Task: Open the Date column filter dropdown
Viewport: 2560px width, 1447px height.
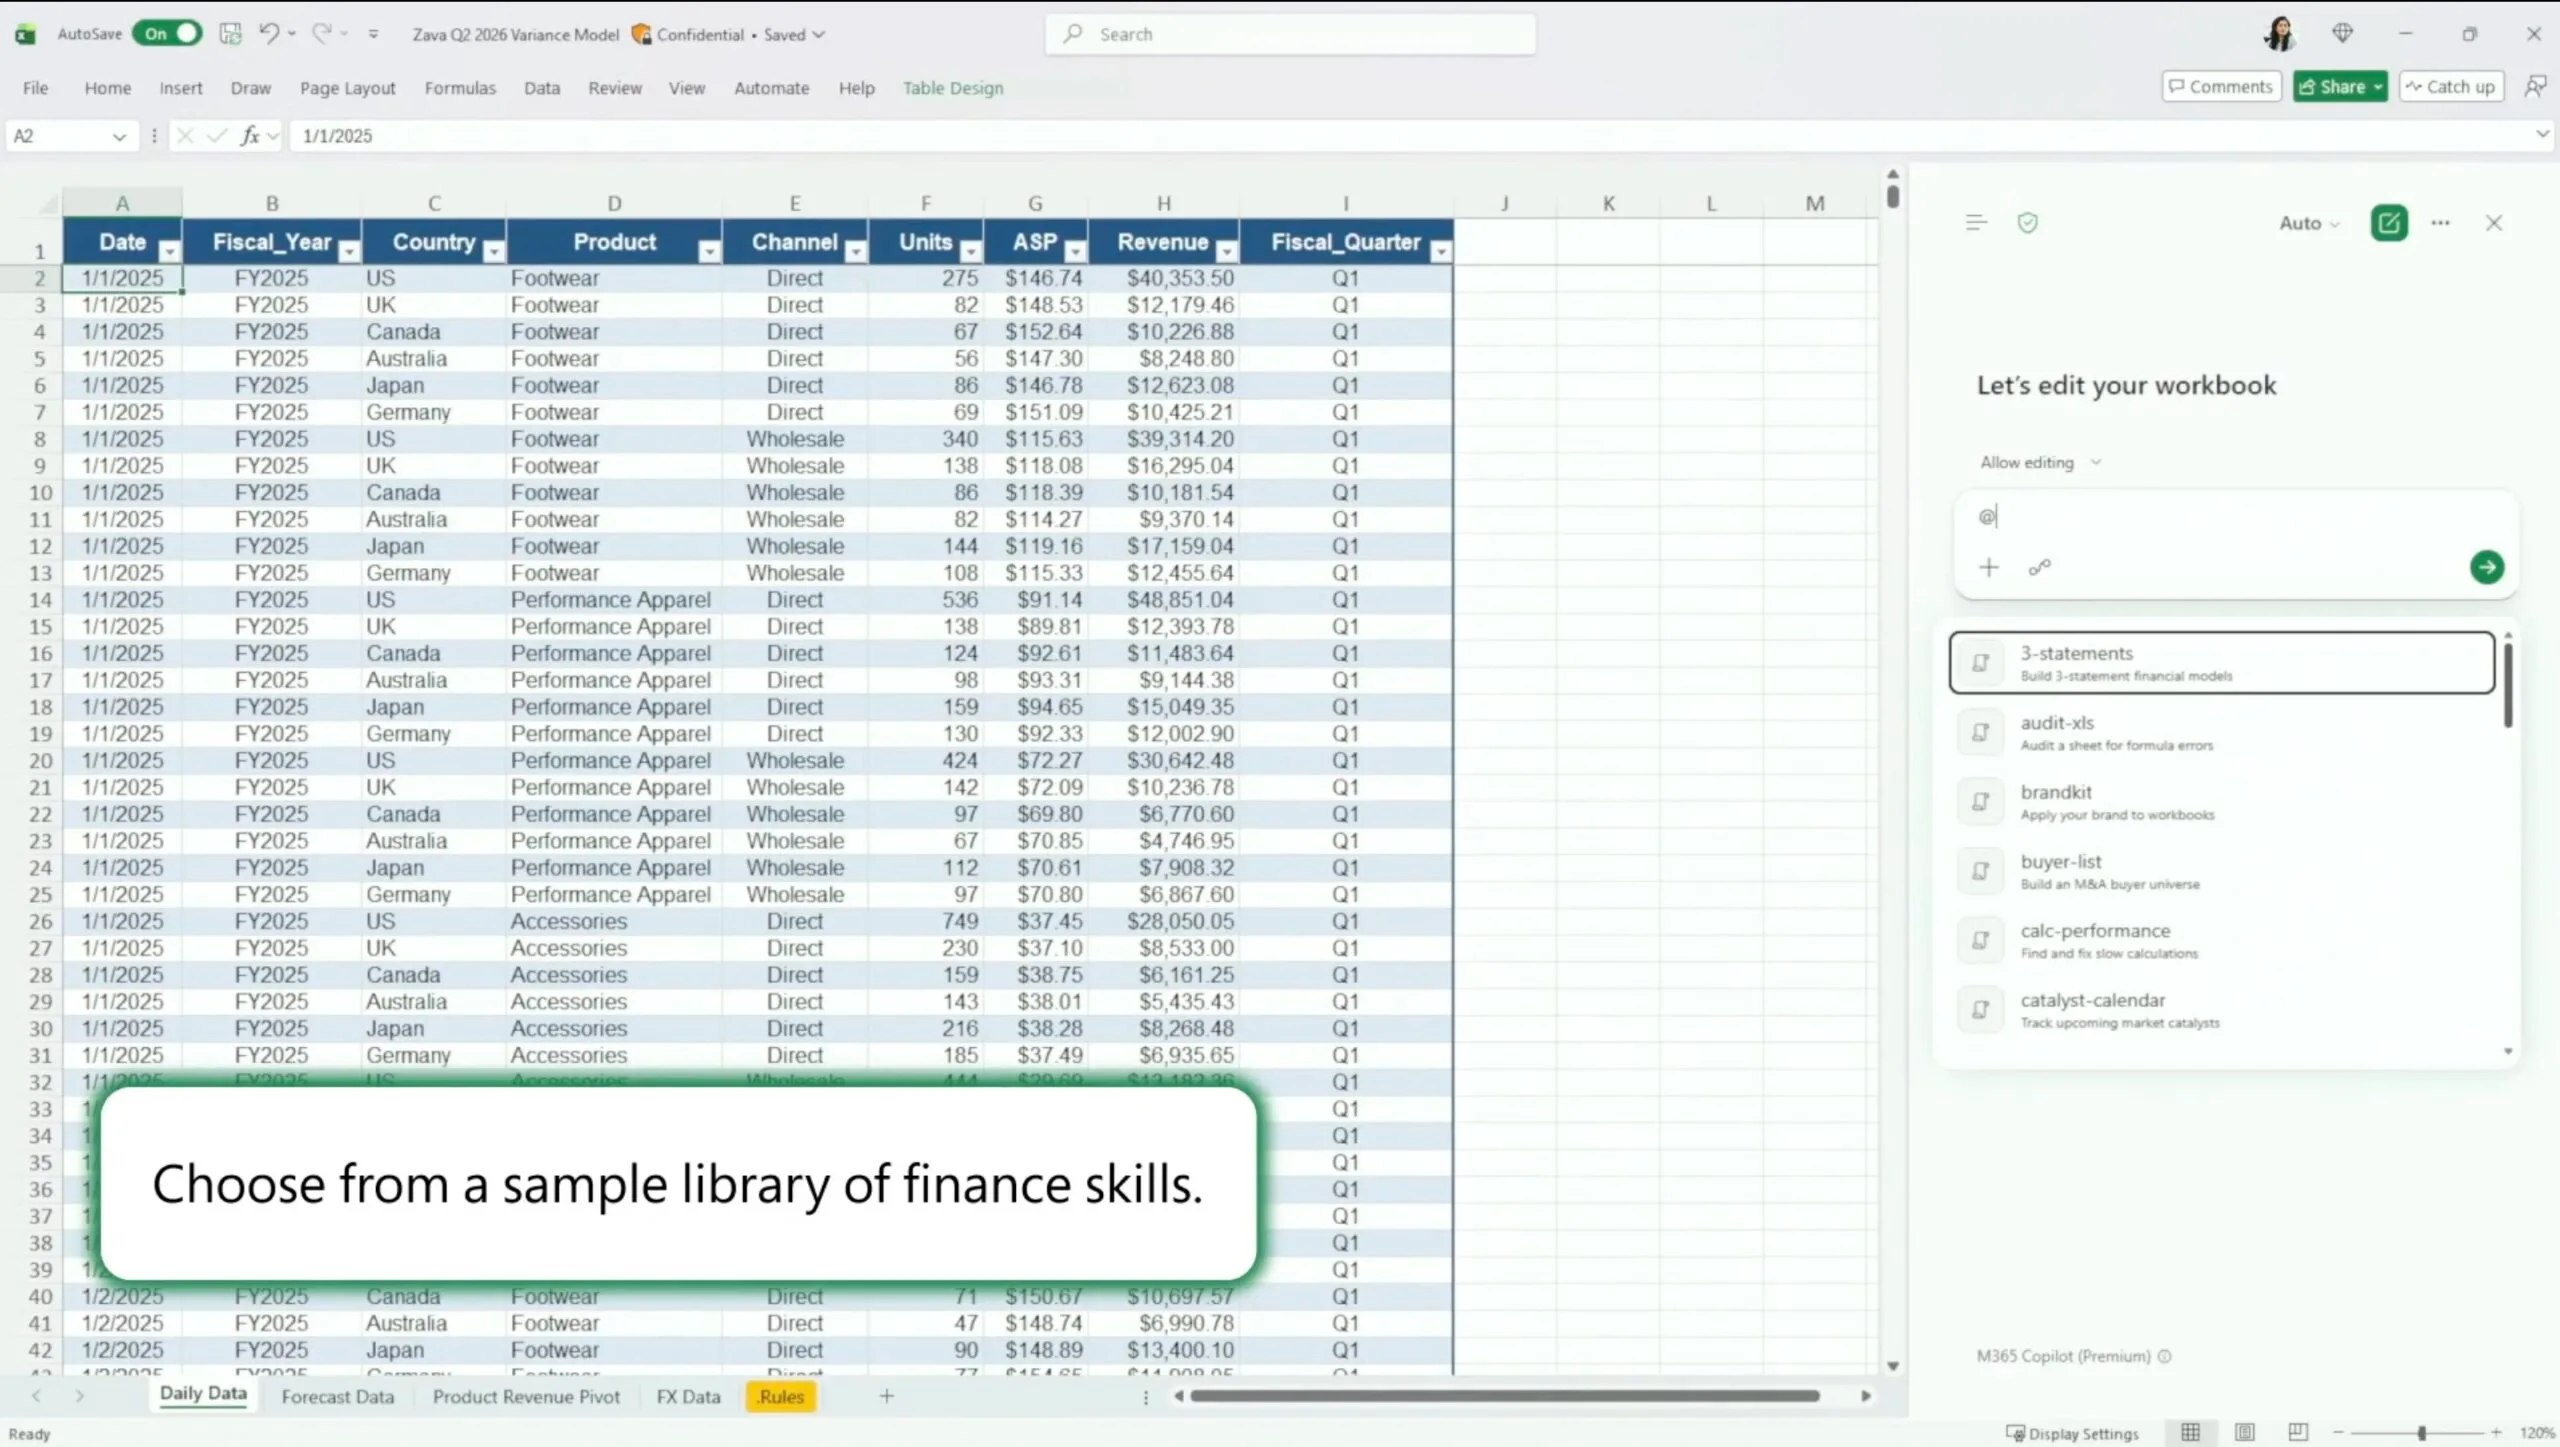Action: (x=170, y=251)
